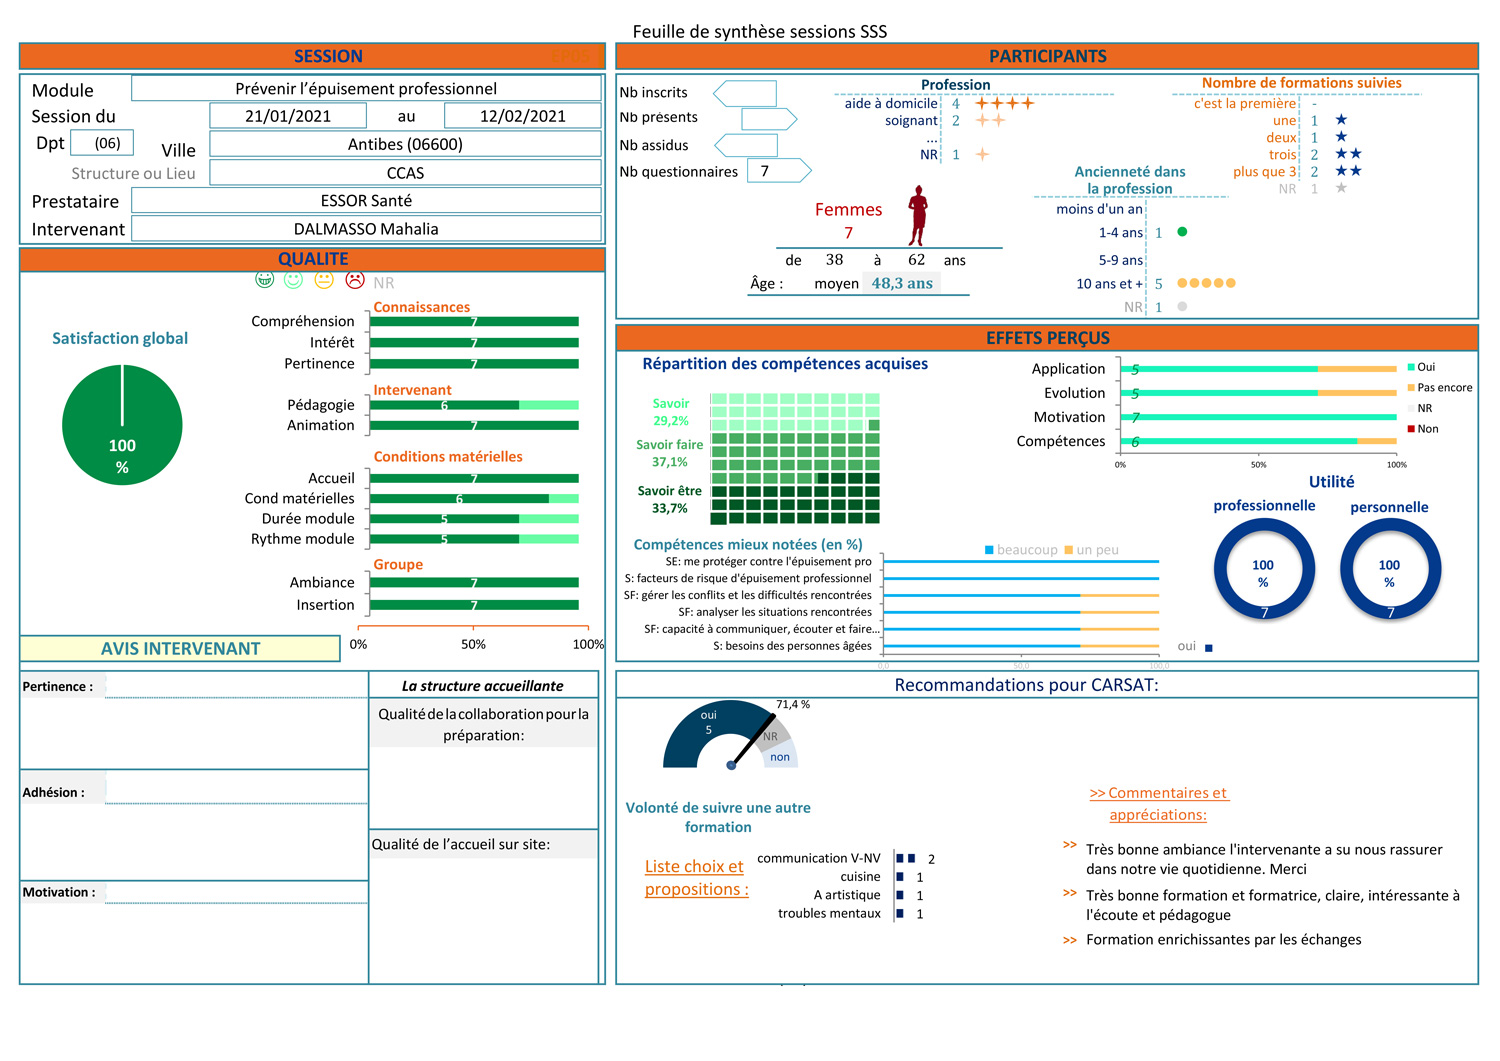Click the Cond matérielles rating bar
The image size is (1500, 1061).
point(474,499)
